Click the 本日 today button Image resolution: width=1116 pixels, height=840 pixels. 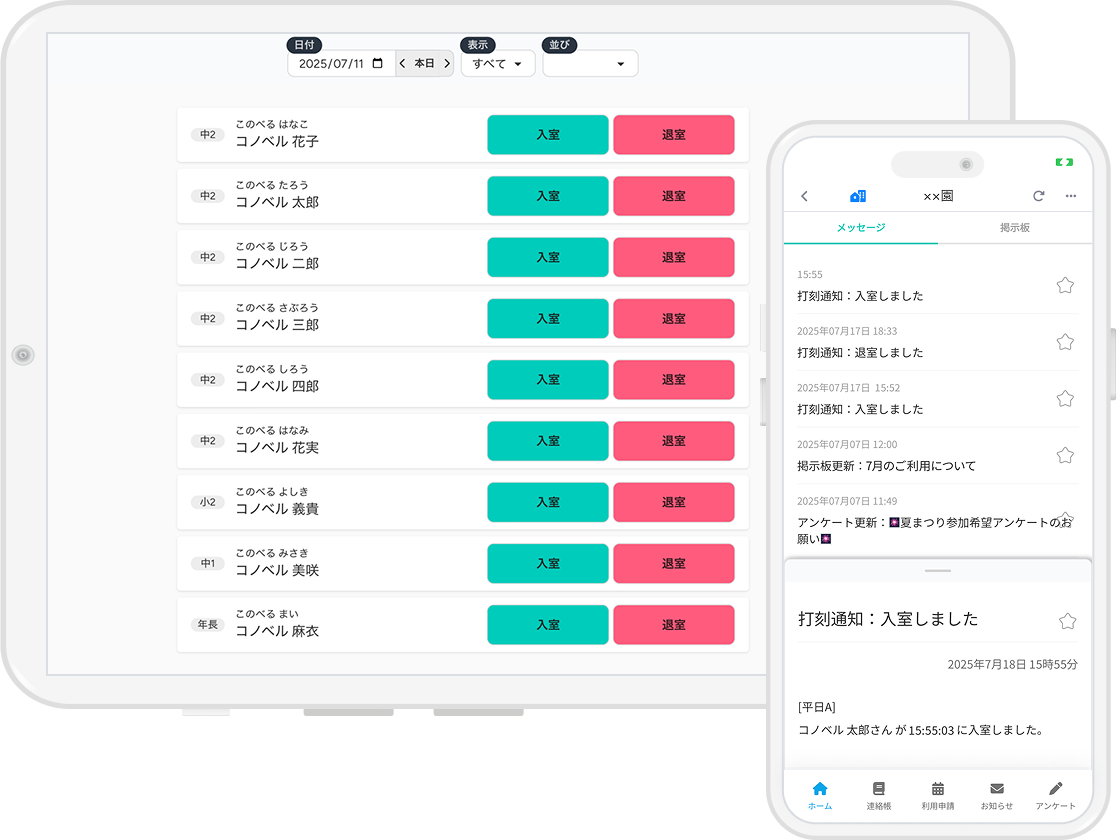coord(425,64)
